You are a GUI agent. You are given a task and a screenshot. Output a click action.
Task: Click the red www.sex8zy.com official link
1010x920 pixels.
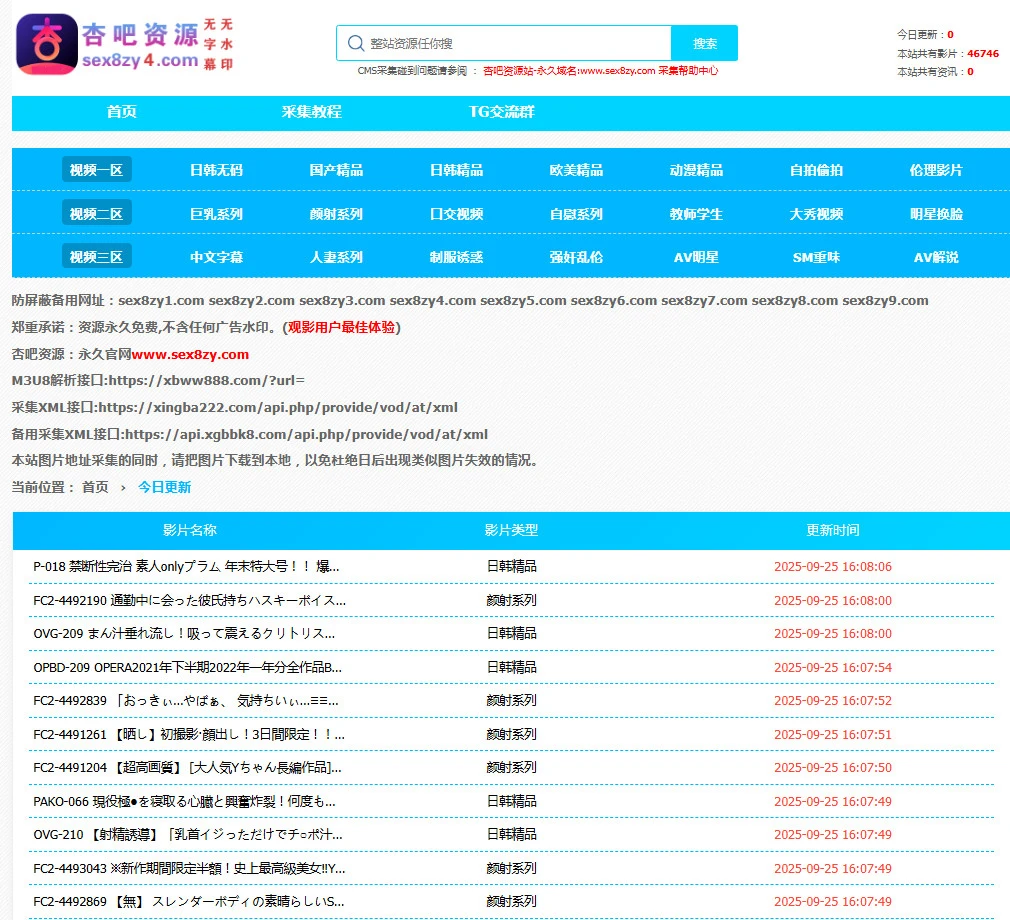coord(190,354)
